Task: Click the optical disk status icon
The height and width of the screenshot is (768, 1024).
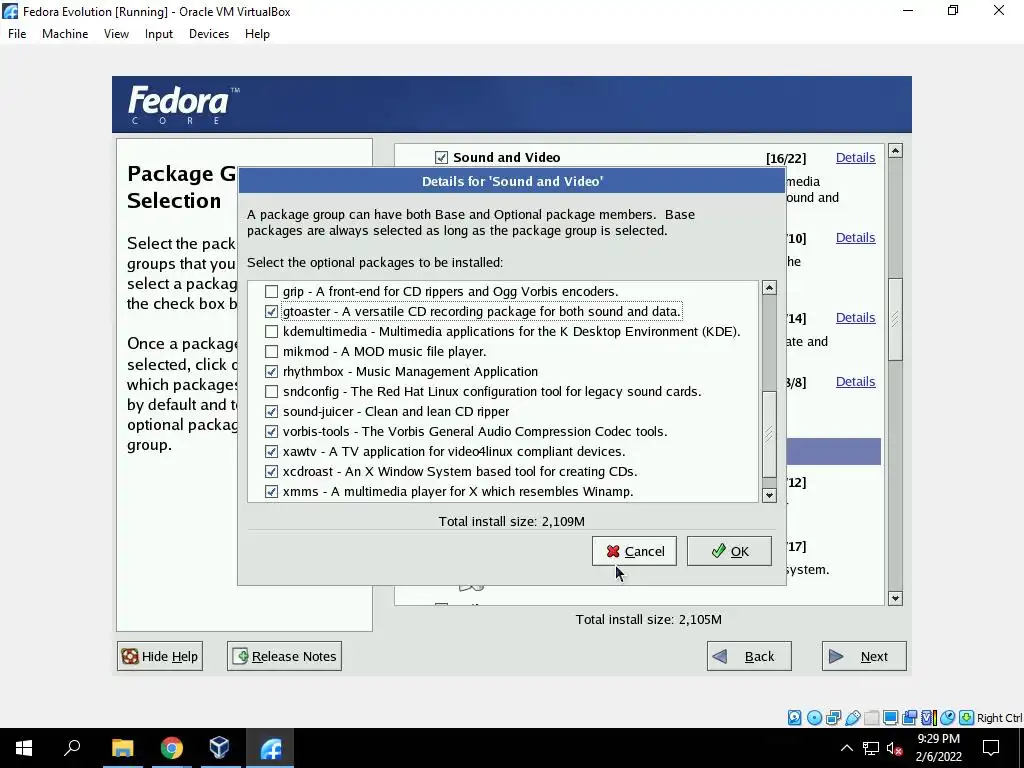Action: tap(814, 718)
